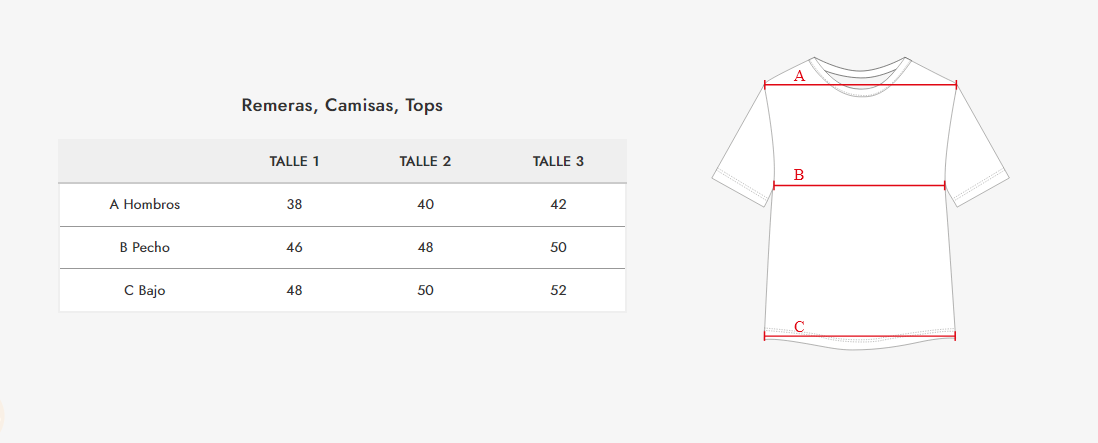Click the 'B Pecho' row label
Image resolution: width=1098 pixels, height=443 pixels.
click(145, 248)
